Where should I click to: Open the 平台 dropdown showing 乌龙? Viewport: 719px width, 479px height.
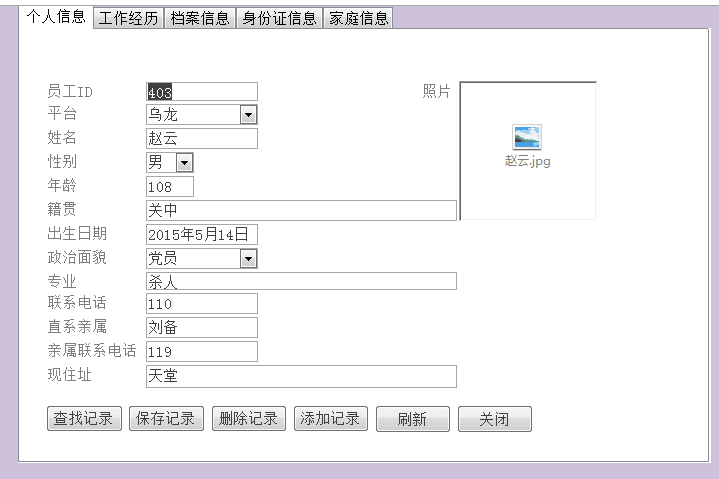pyautogui.click(x=248, y=115)
